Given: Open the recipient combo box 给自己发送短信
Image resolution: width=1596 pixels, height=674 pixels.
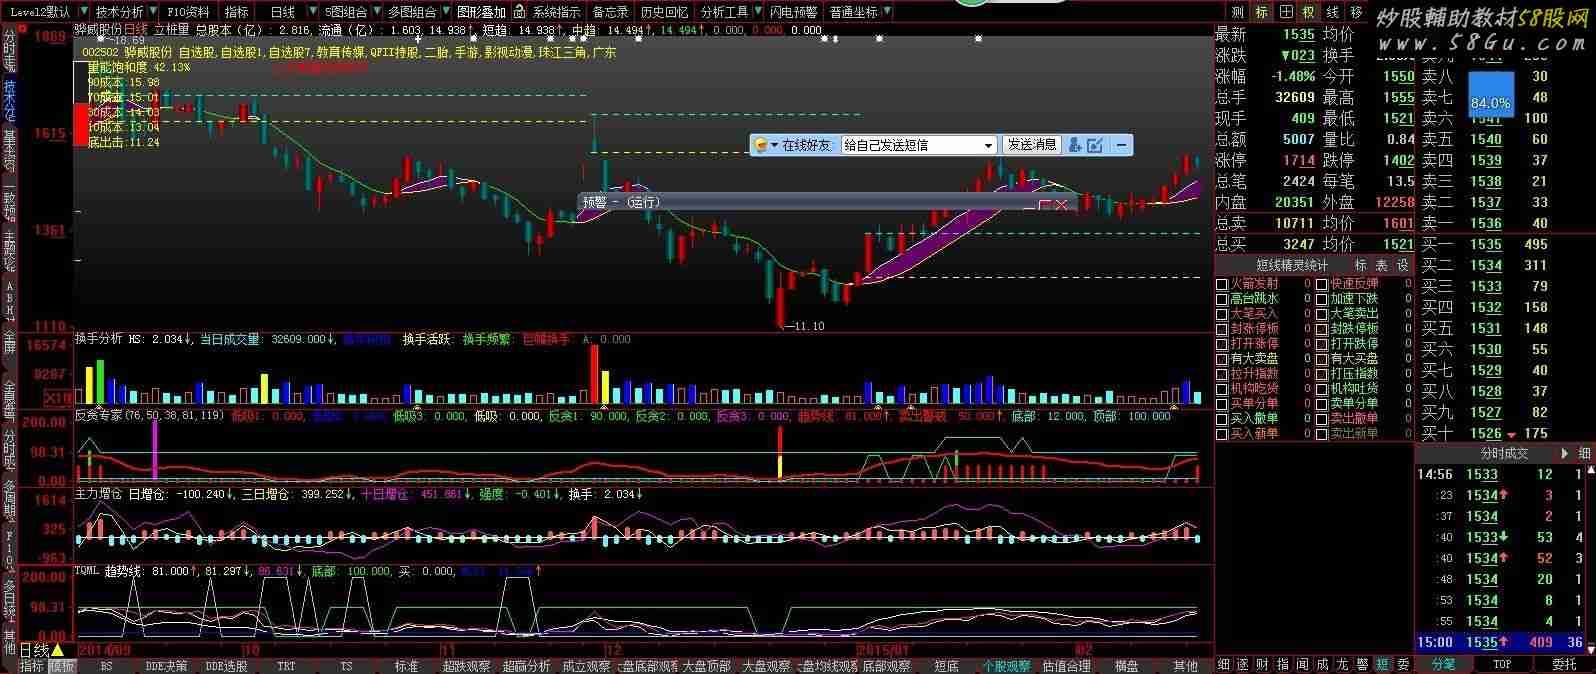Looking at the screenshot, I should 919,145.
